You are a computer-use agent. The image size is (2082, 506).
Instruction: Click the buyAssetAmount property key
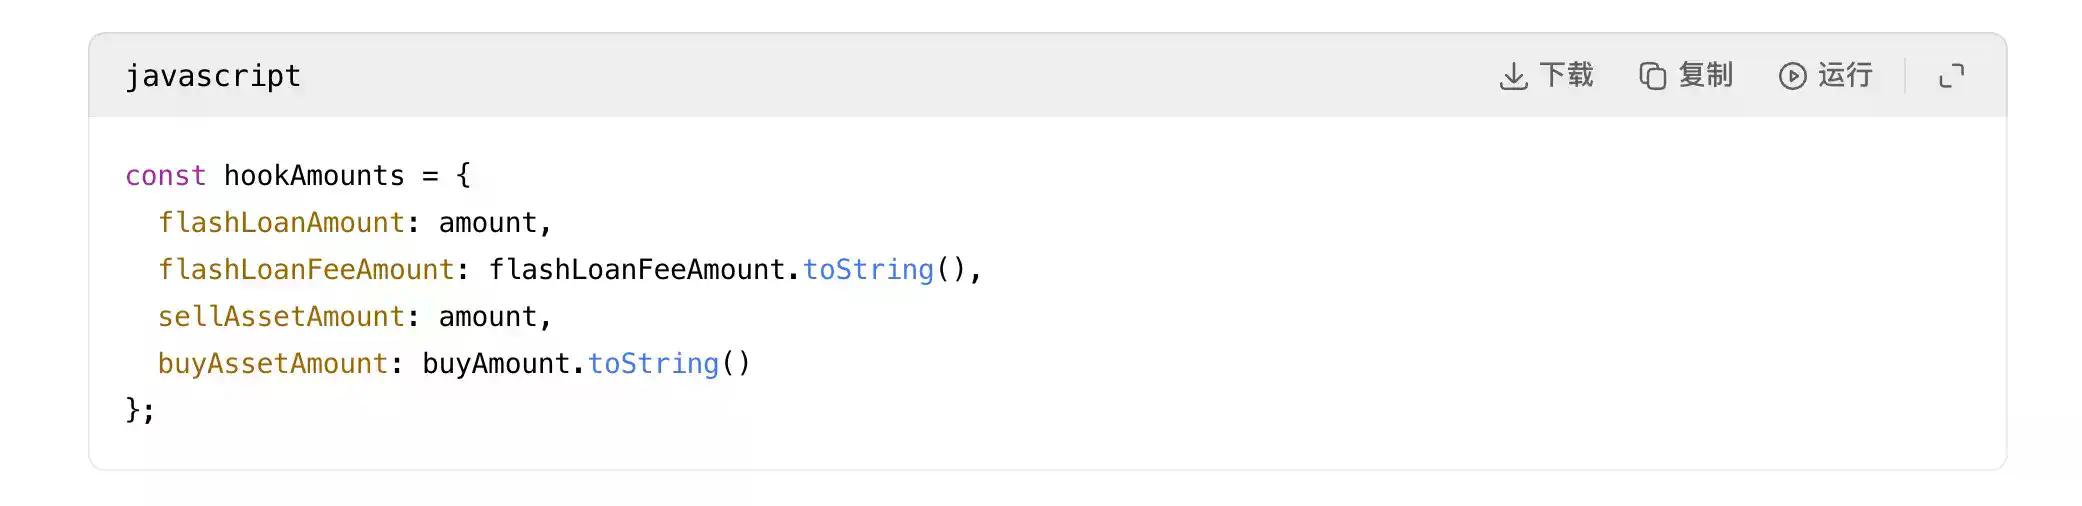(273, 364)
